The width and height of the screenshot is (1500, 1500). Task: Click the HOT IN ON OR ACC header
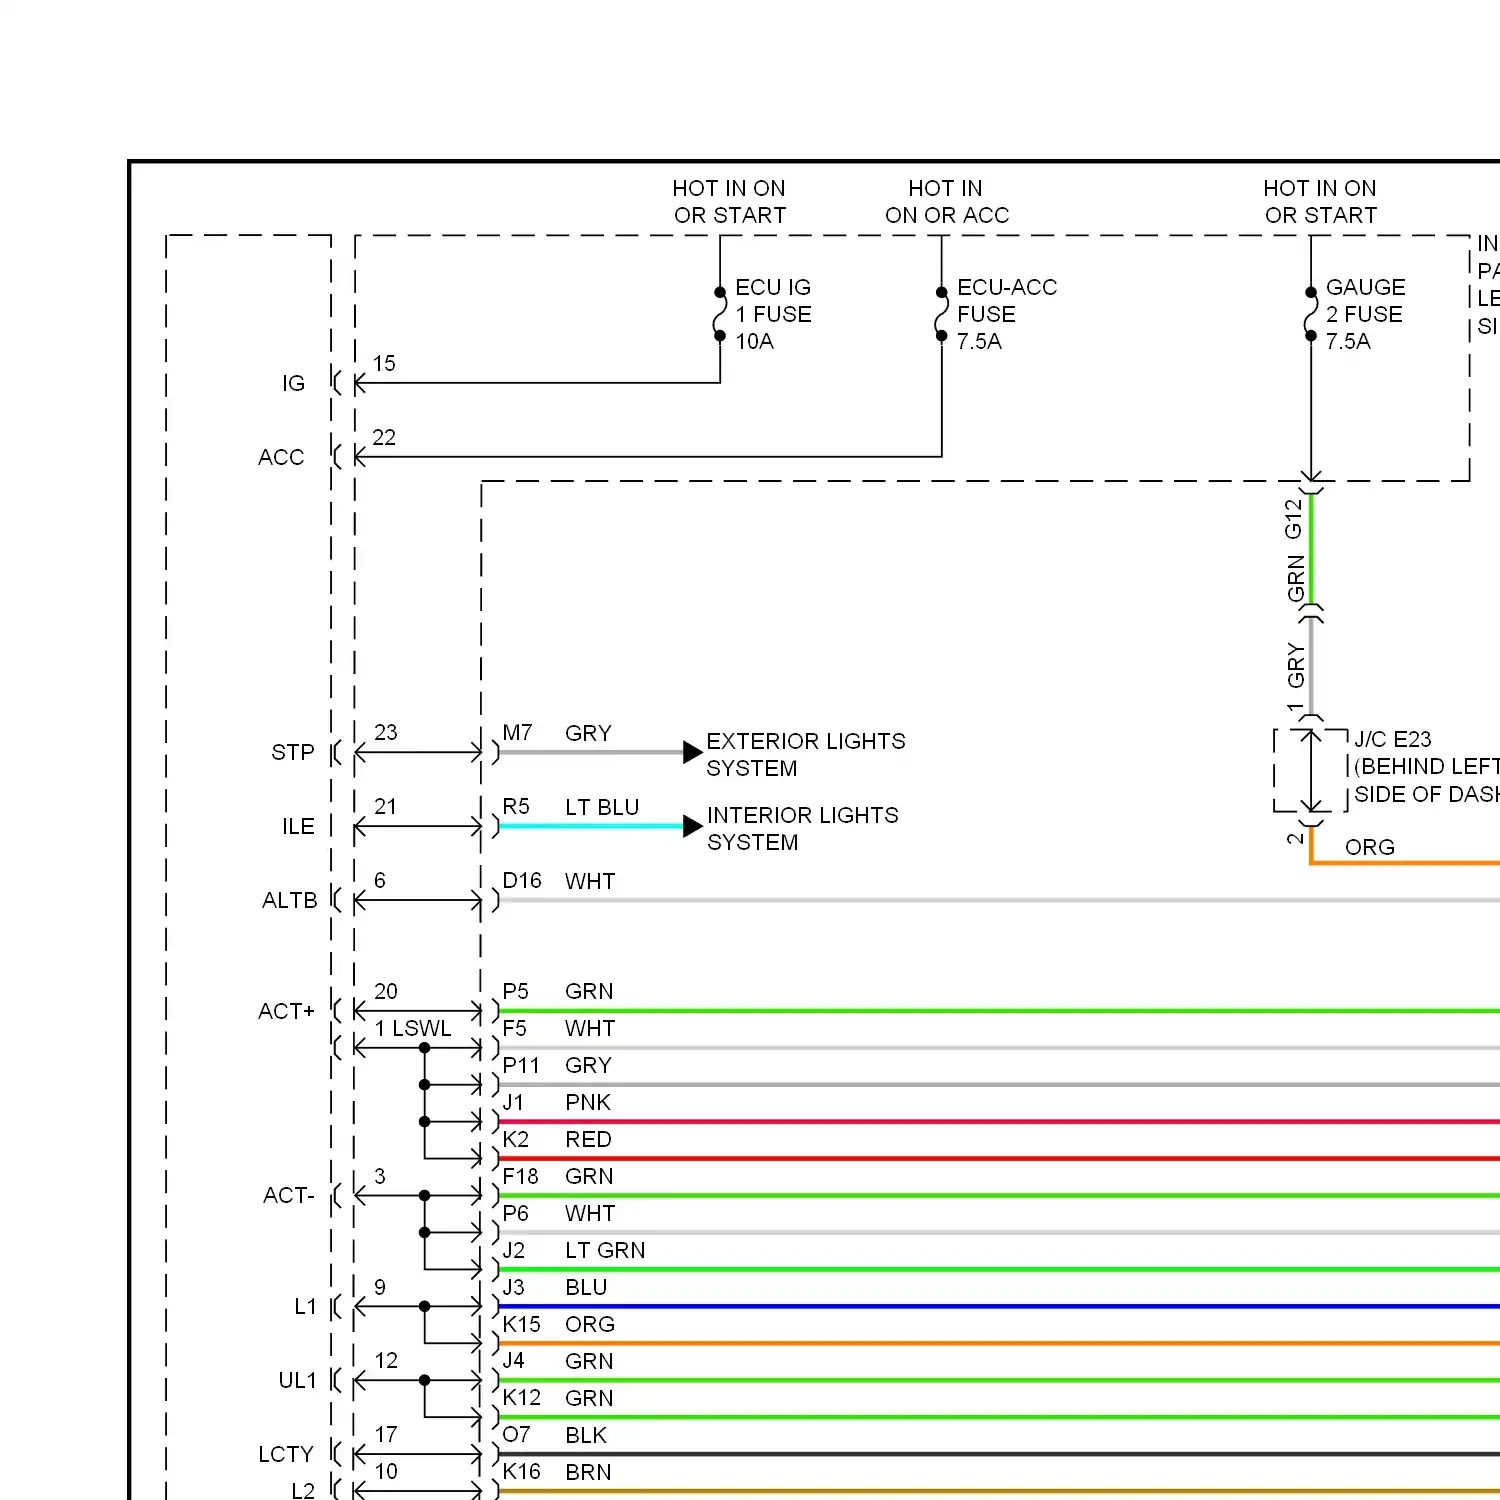[946, 201]
